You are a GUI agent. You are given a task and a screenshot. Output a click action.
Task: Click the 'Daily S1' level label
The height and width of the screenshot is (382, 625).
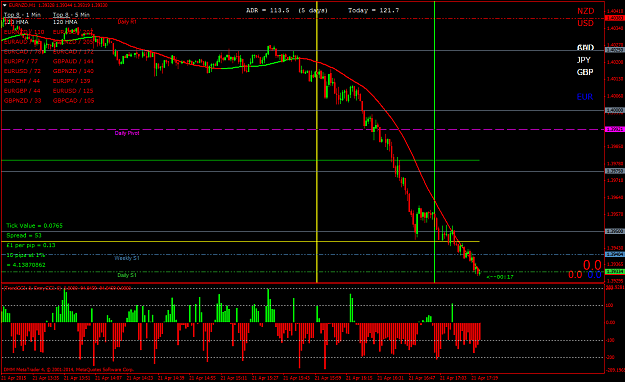pos(127,275)
